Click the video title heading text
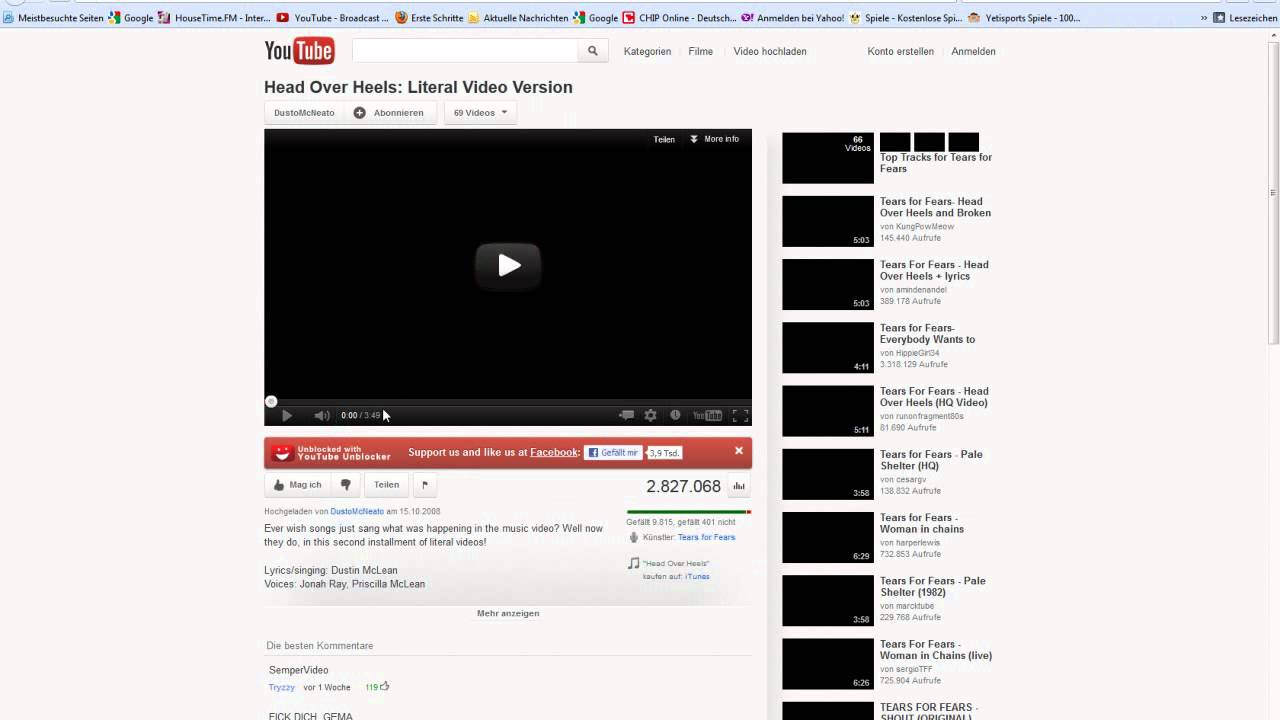This screenshot has width=1280, height=720. (x=418, y=87)
